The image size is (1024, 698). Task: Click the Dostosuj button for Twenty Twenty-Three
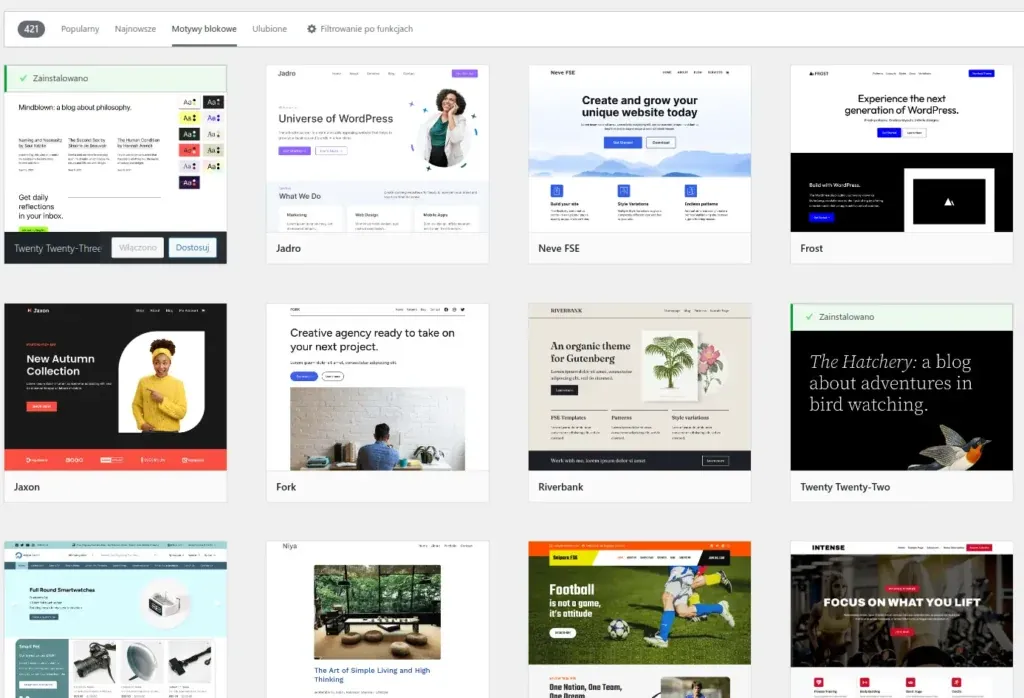click(x=192, y=247)
